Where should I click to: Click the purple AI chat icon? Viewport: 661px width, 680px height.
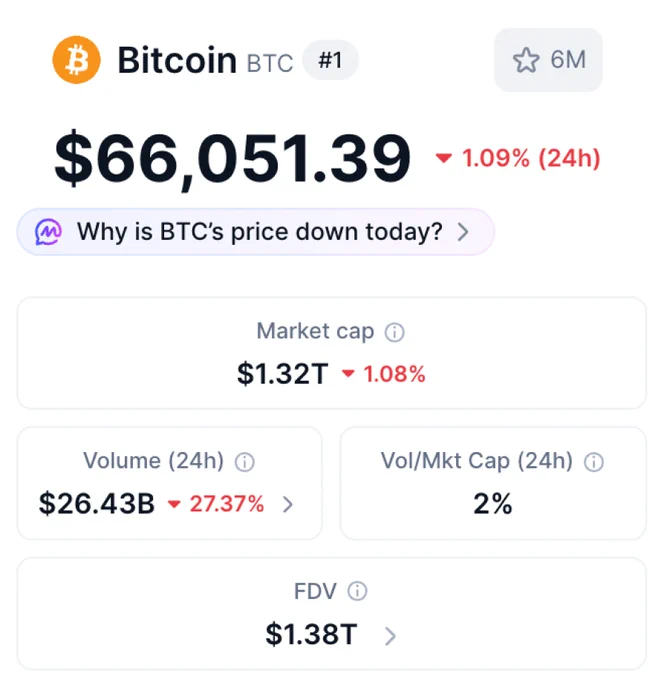(48, 232)
